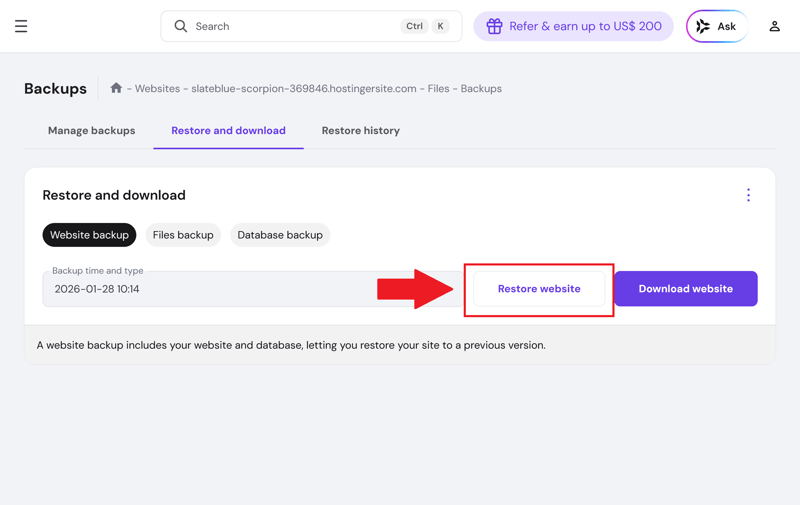Click the Ctrl shortcut key badge
This screenshot has width=800, height=505.
[x=414, y=27]
